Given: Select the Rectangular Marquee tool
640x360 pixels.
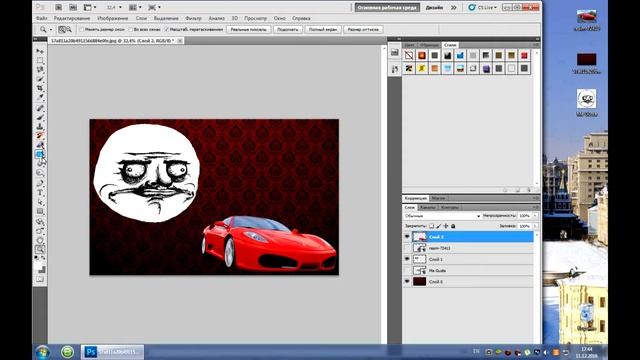Looking at the screenshot, I should click(x=40, y=60).
